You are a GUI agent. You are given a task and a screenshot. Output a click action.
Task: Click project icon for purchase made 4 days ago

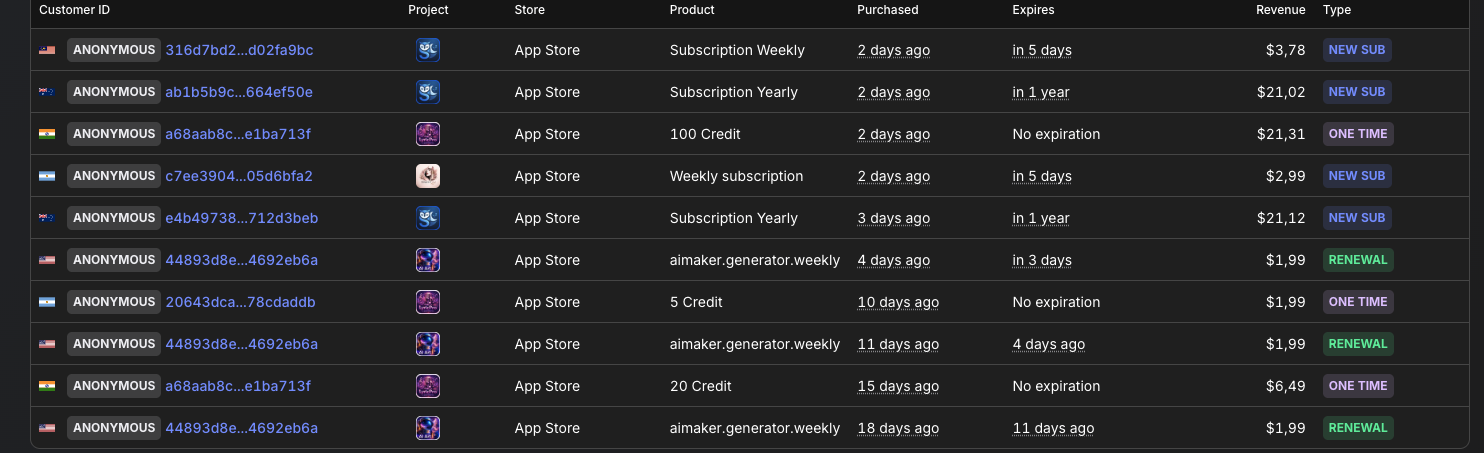[x=428, y=260]
